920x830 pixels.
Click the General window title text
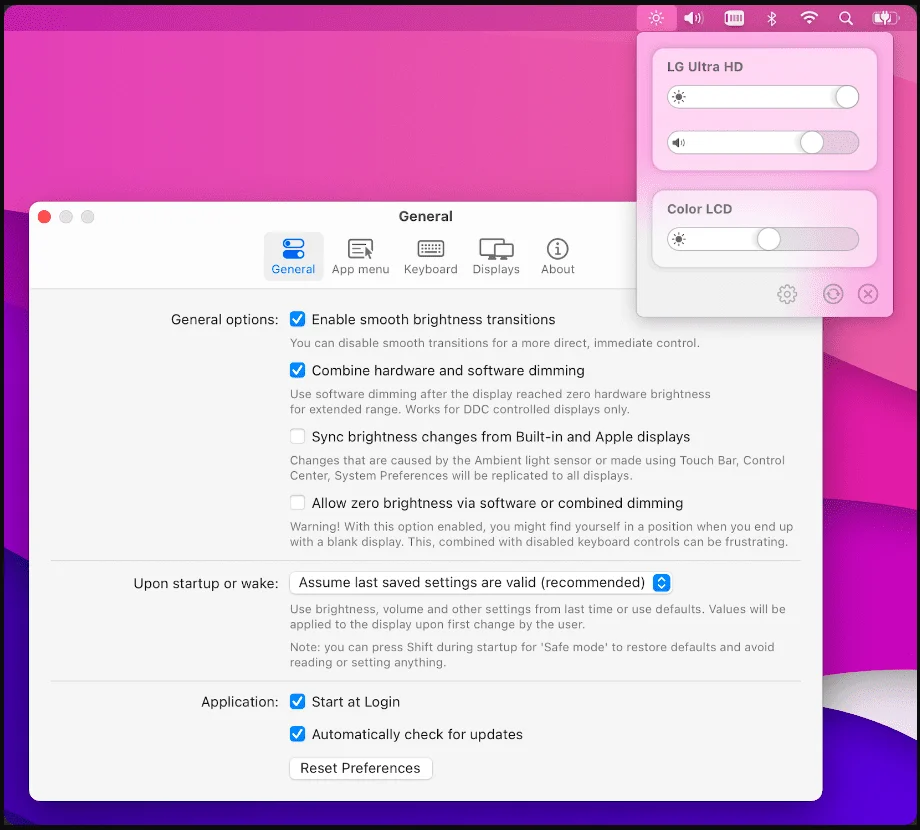click(425, 216)
